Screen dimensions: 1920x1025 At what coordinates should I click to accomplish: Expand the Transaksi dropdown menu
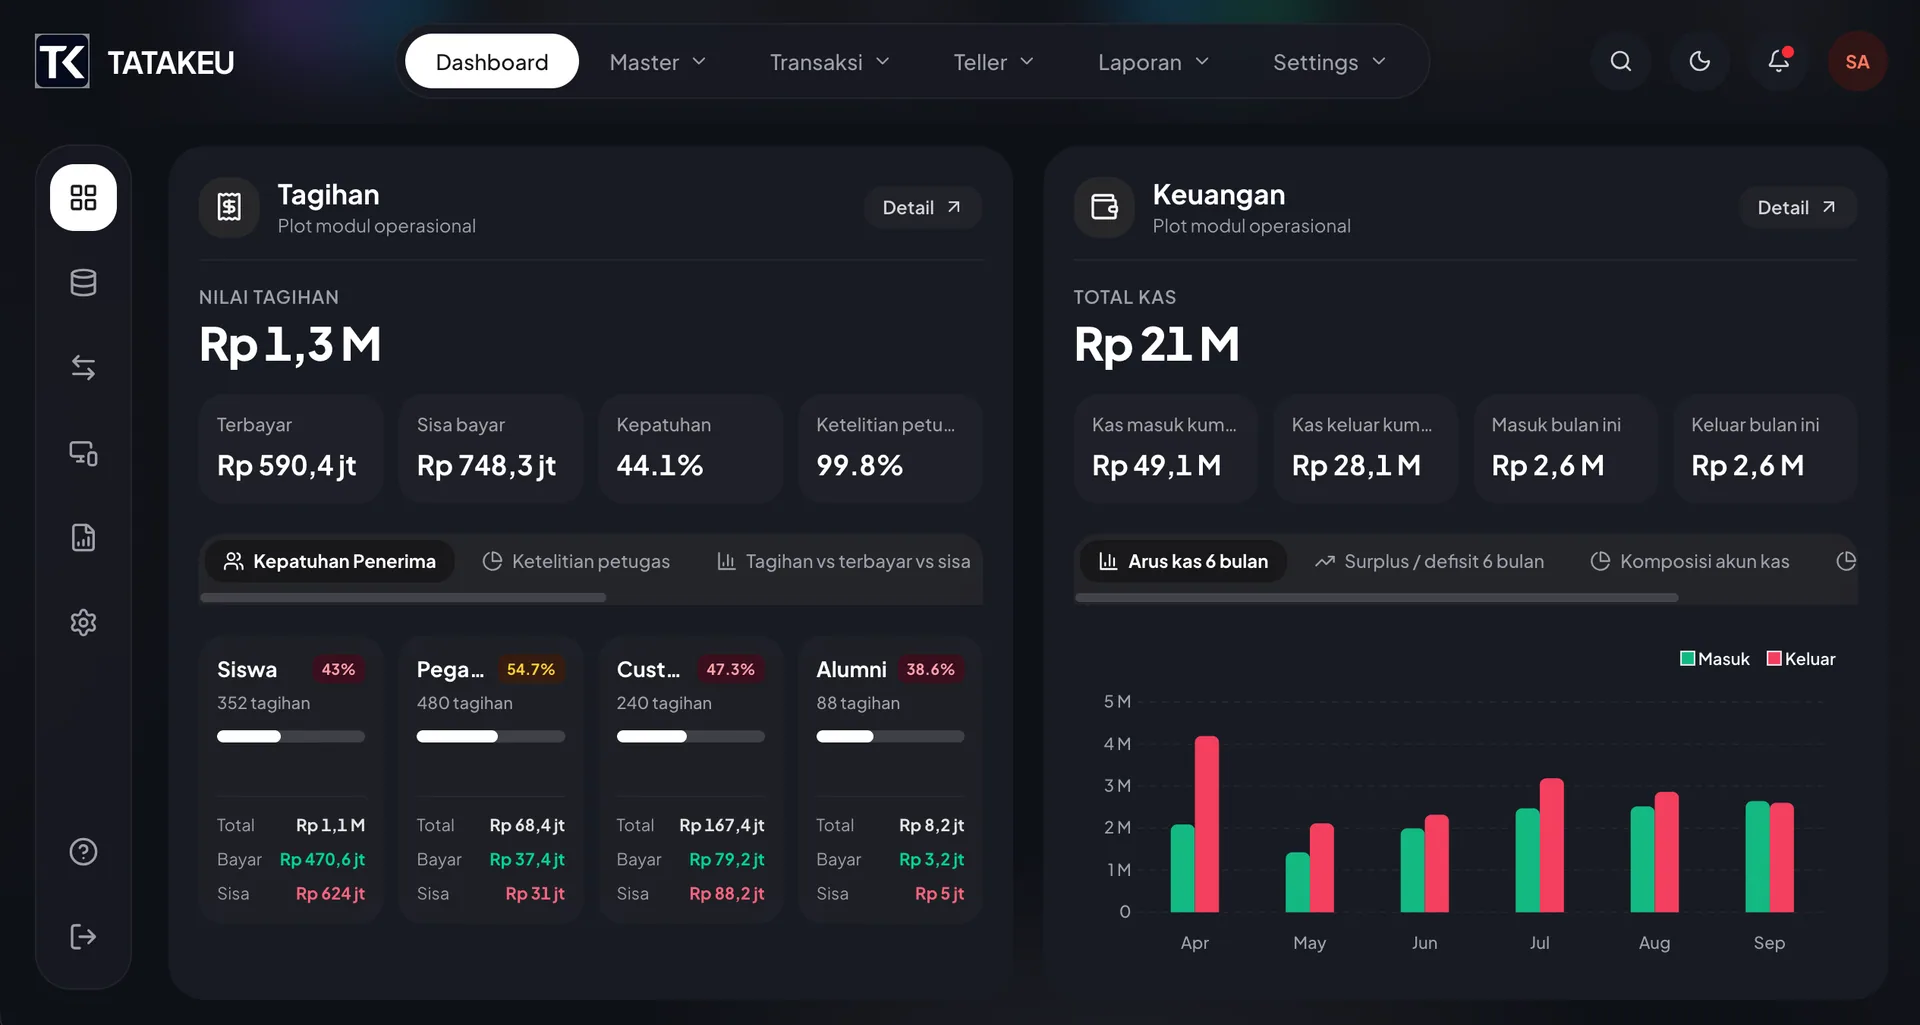[829, 62]
